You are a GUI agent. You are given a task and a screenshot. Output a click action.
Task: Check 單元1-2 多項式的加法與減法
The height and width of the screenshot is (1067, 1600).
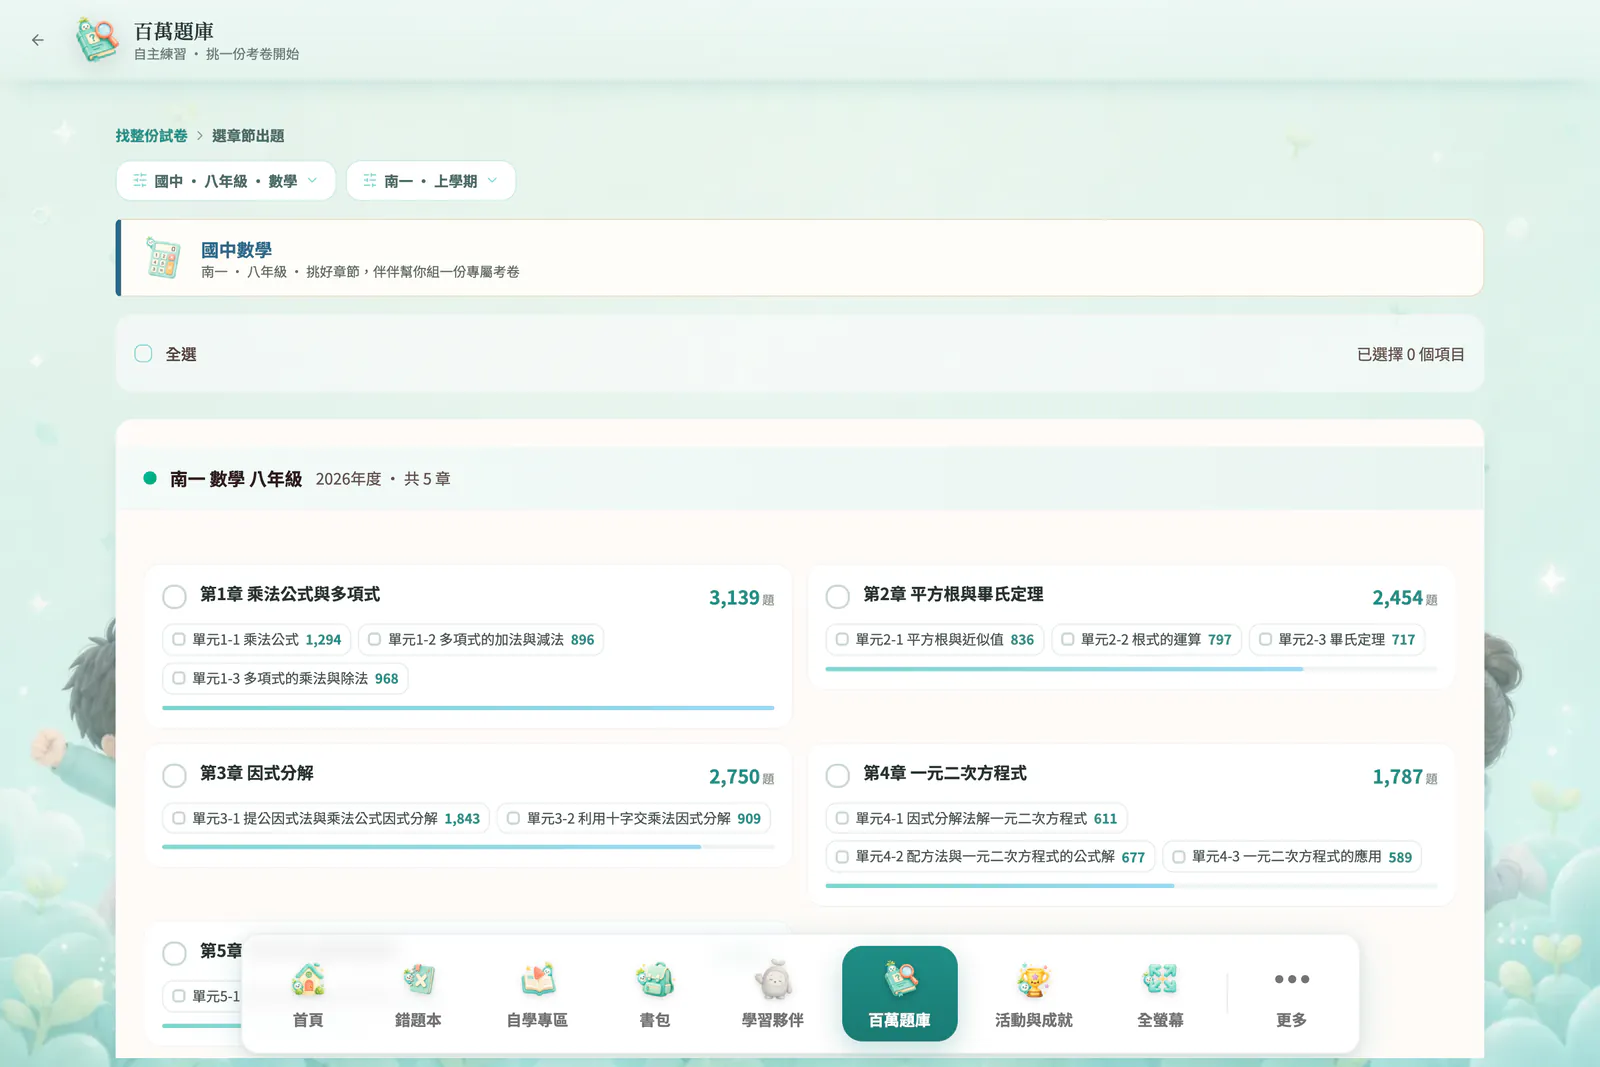[375, 640]
